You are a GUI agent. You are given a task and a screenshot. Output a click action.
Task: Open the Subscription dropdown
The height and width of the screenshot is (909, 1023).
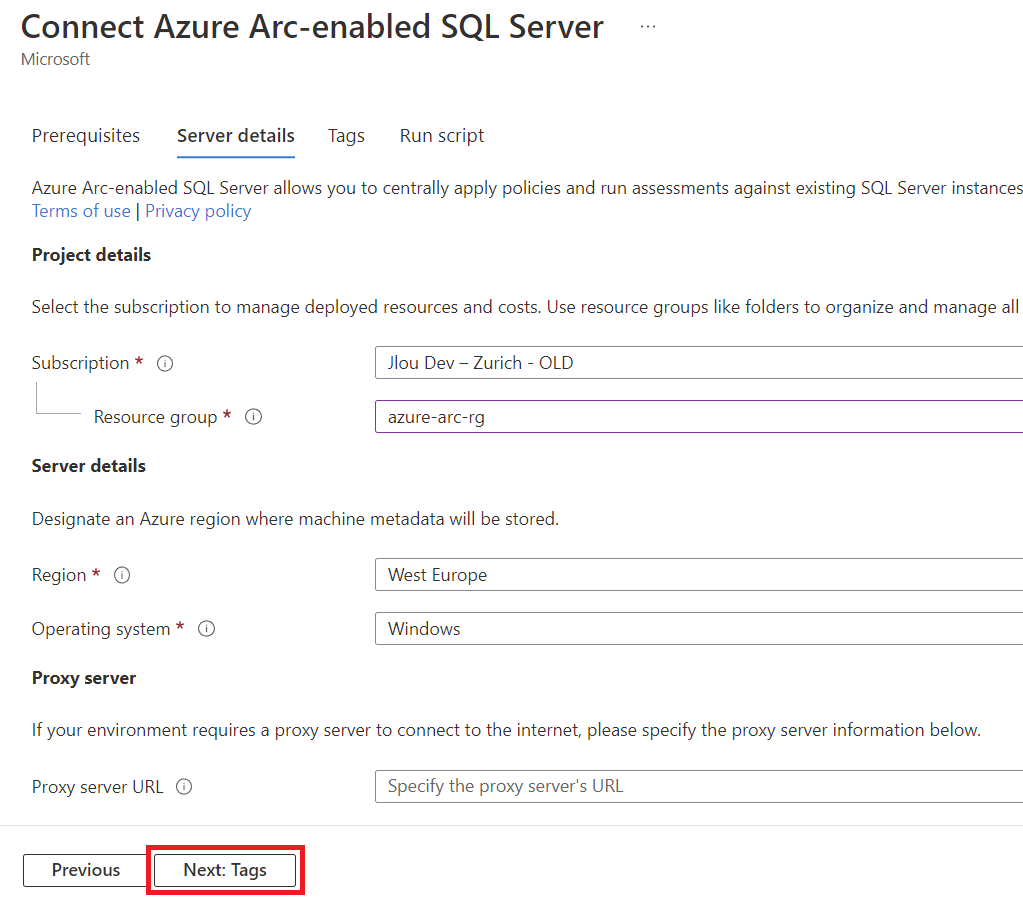pyautogui.click(x=699, y=363)
